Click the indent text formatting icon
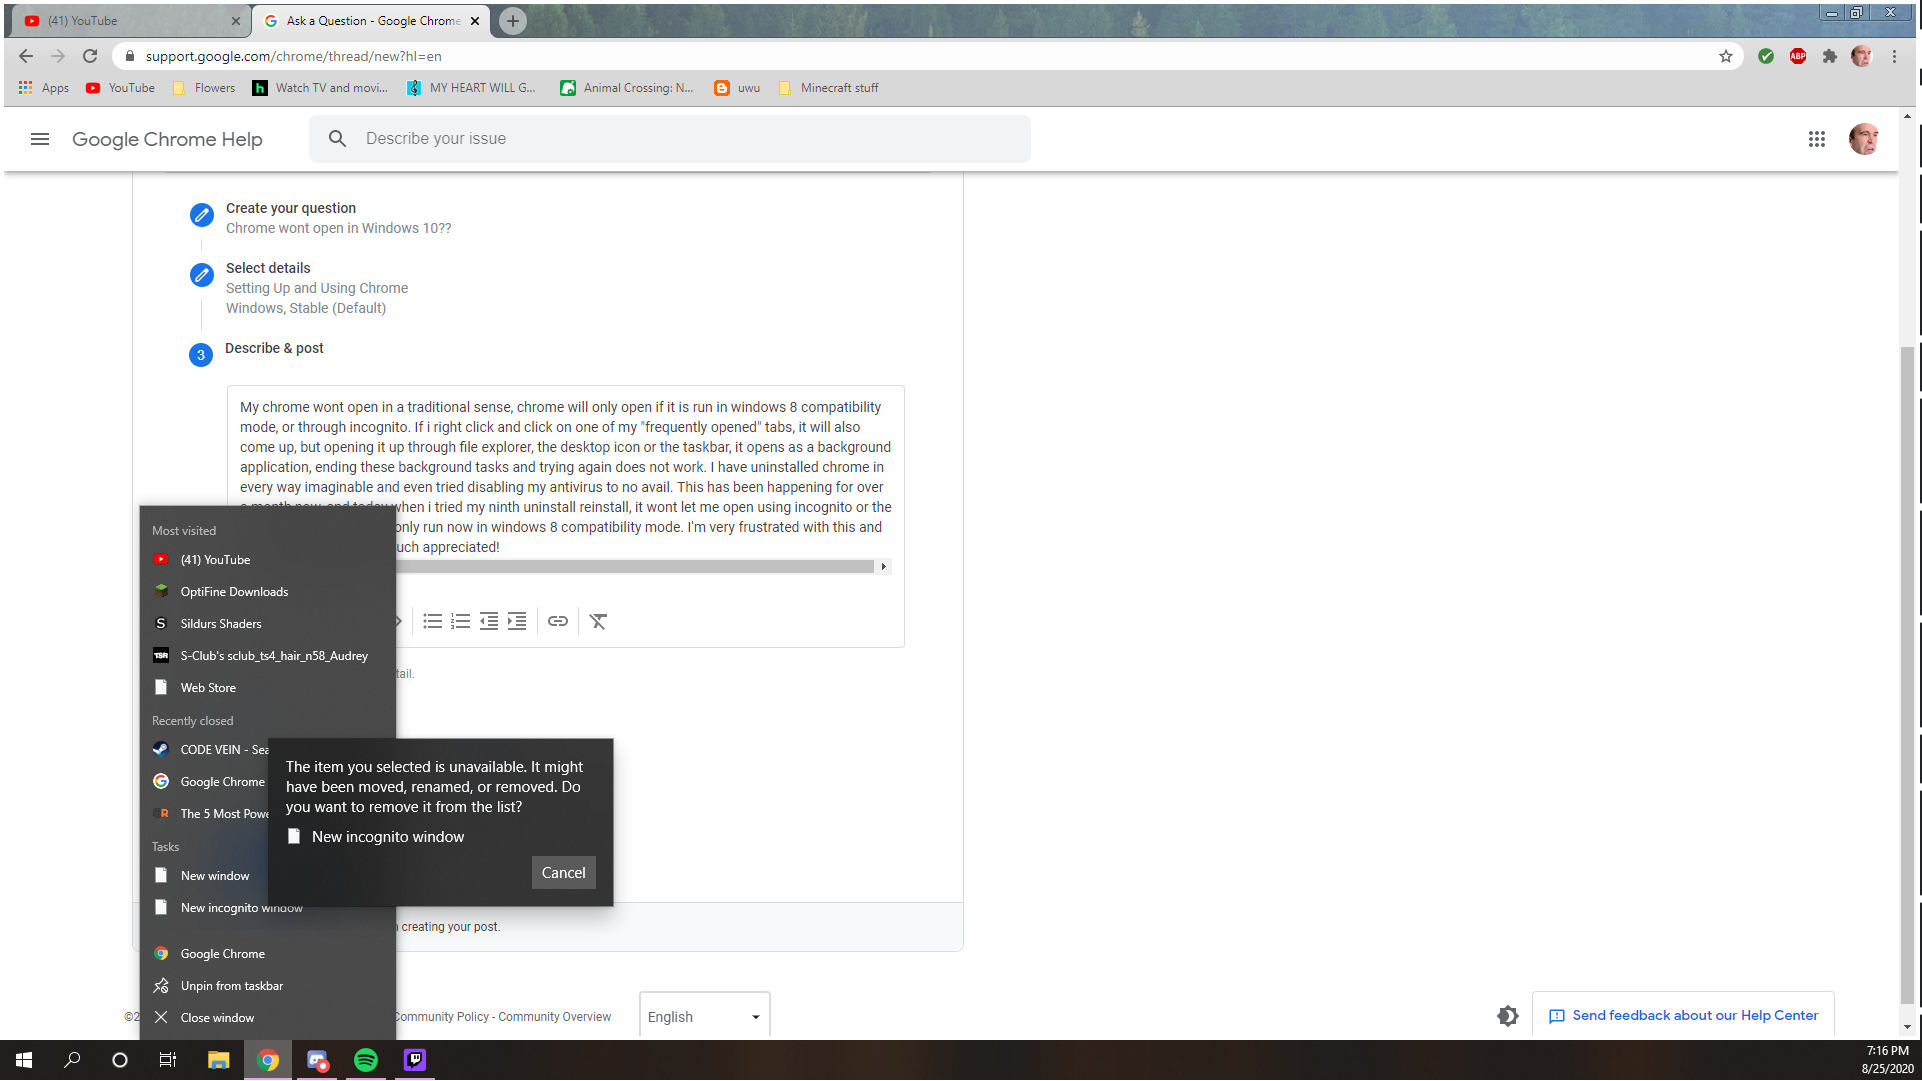The image size is (1922, 1081). [516, 620]
